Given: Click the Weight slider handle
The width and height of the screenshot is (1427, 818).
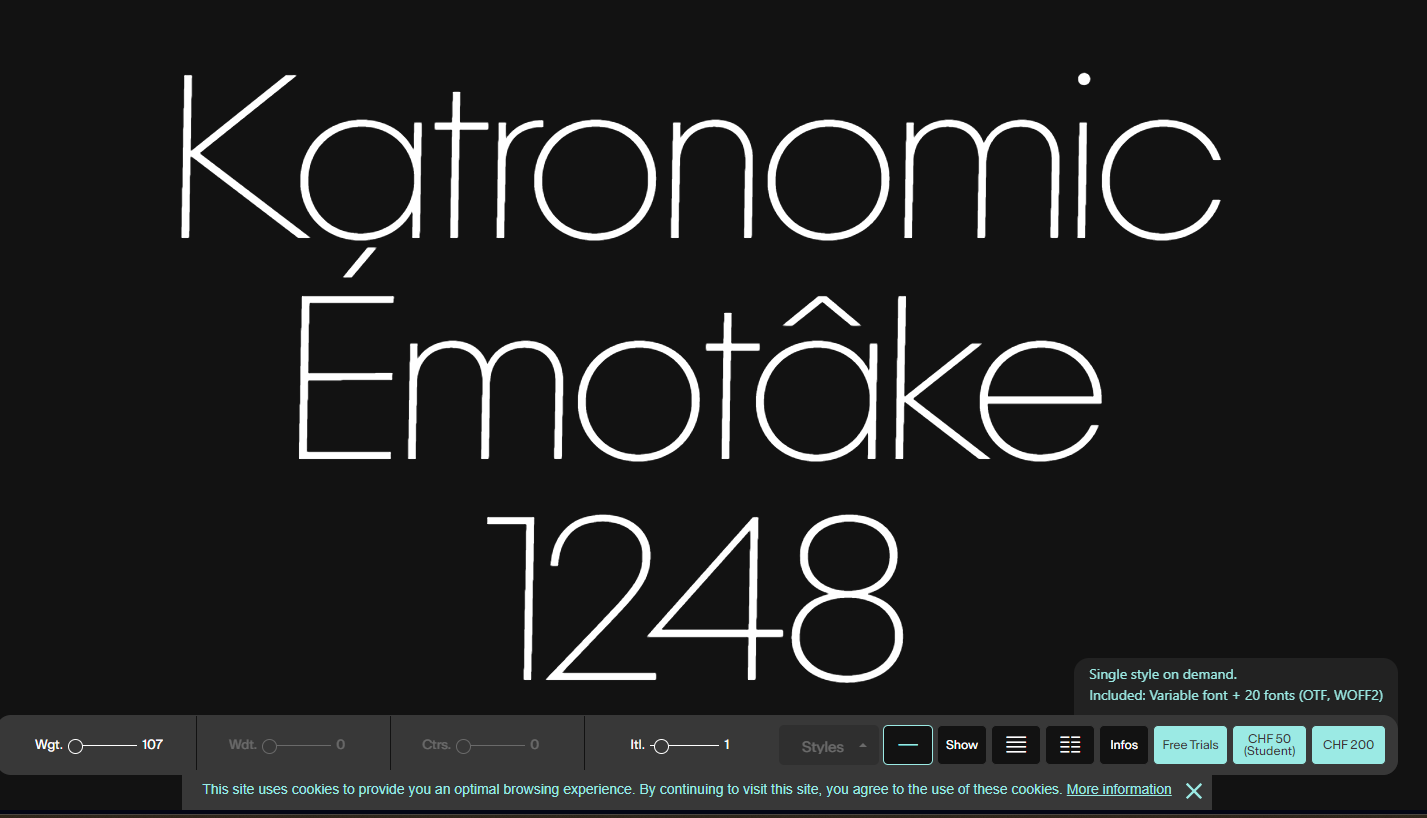Looking at the screenshot, I should coord(75,746).
